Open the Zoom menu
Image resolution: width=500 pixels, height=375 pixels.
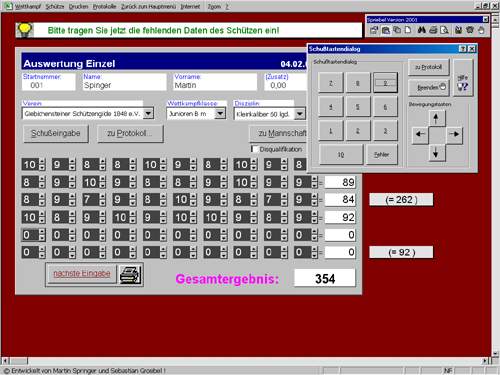click(214, 6)
